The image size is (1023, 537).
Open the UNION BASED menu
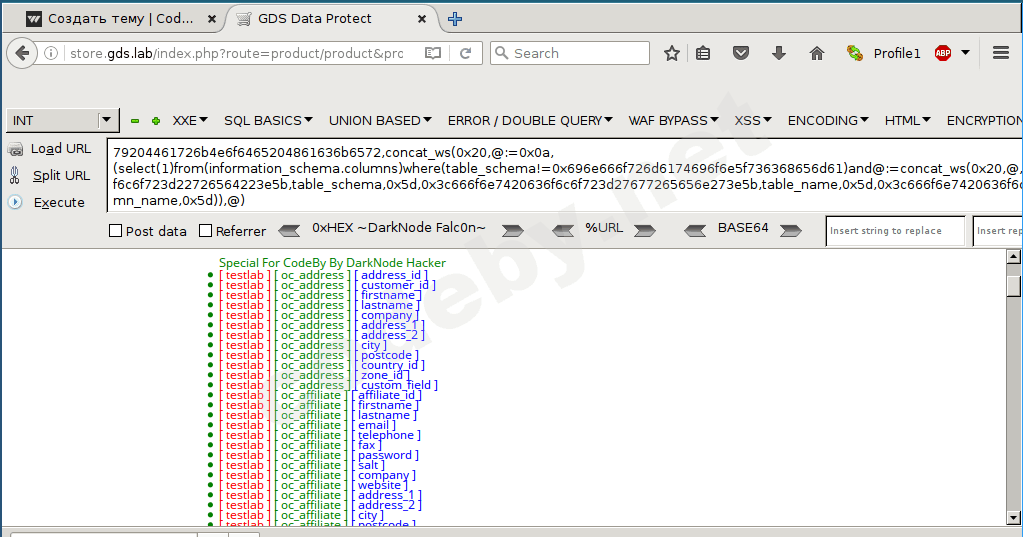click(380, 121)
